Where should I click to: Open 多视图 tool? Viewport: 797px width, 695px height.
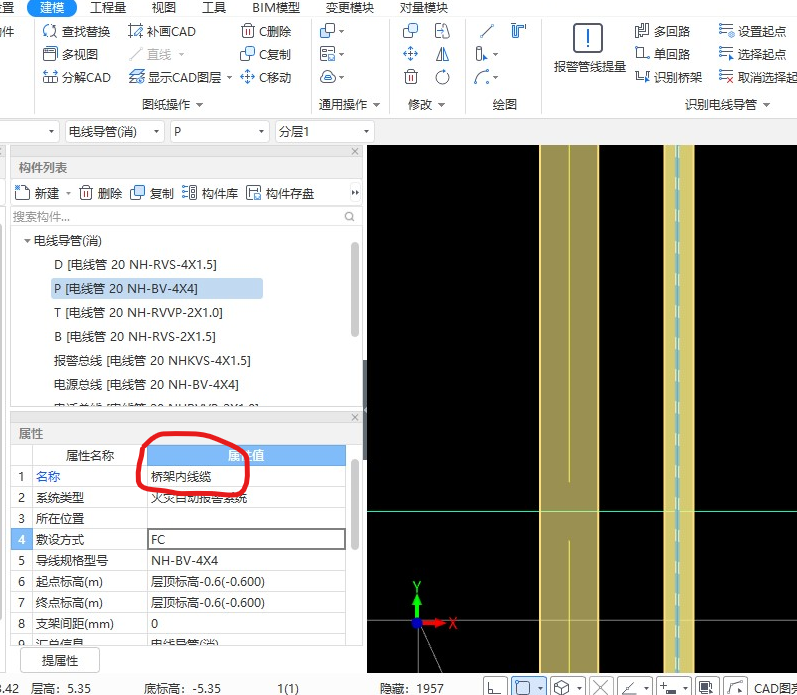[71, 54]
